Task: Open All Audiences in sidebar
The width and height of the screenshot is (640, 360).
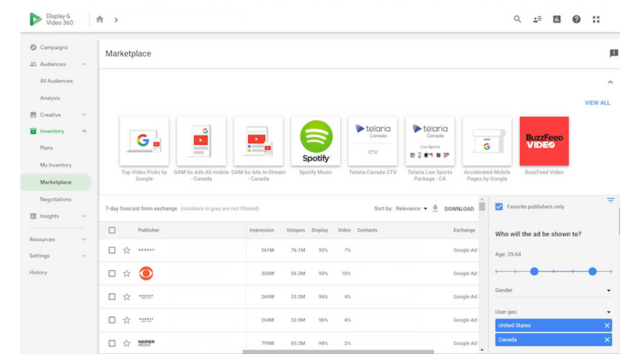Action: tap(56, 81)
